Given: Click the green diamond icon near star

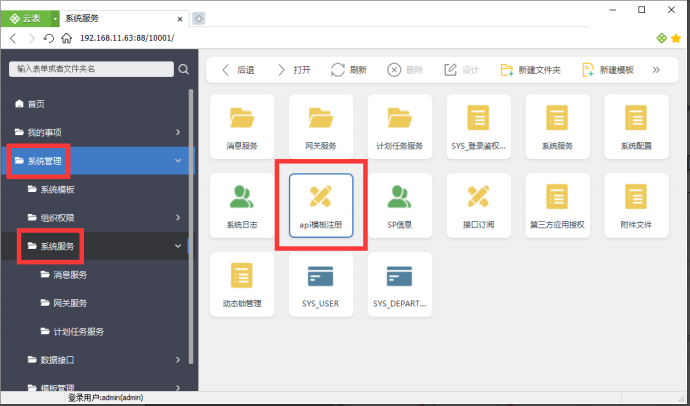Looking at the screenshot, I should click(x=661, y=38).
